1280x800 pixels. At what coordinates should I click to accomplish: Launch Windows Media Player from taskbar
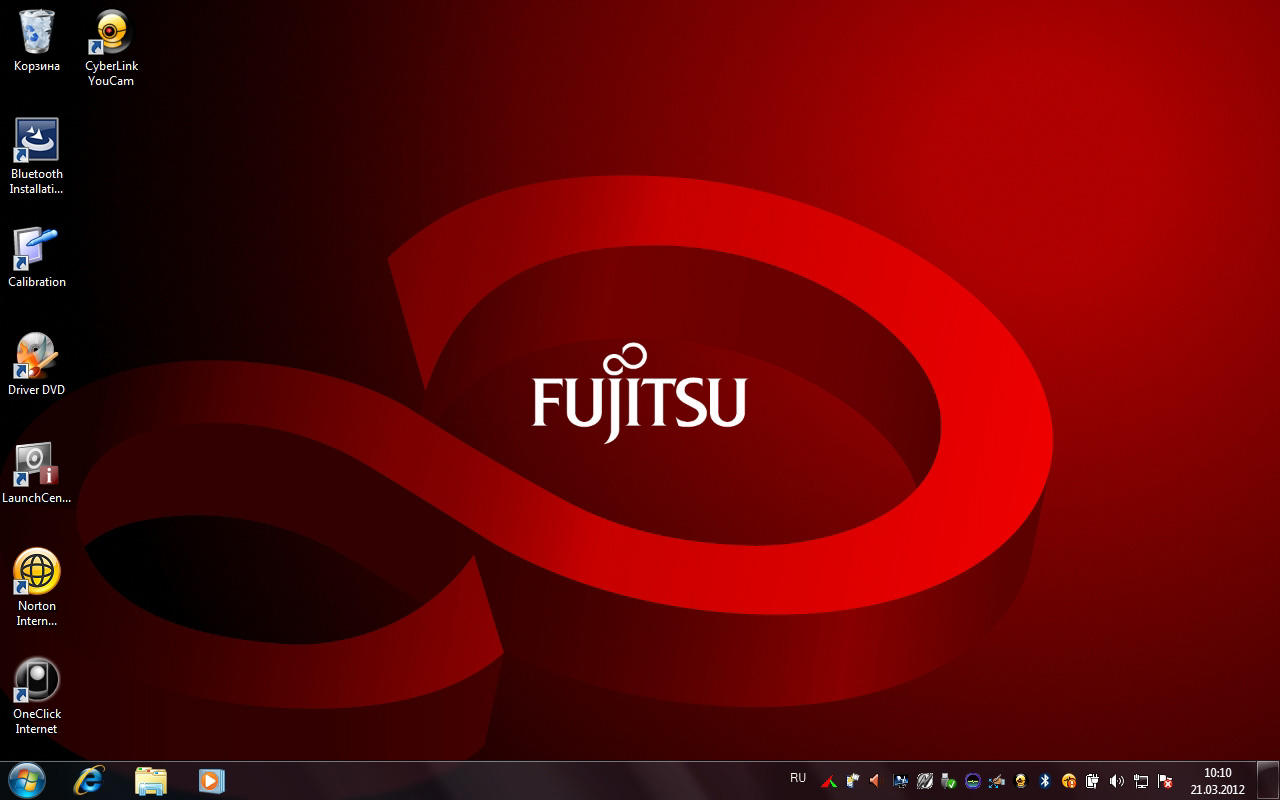[211, 780]
